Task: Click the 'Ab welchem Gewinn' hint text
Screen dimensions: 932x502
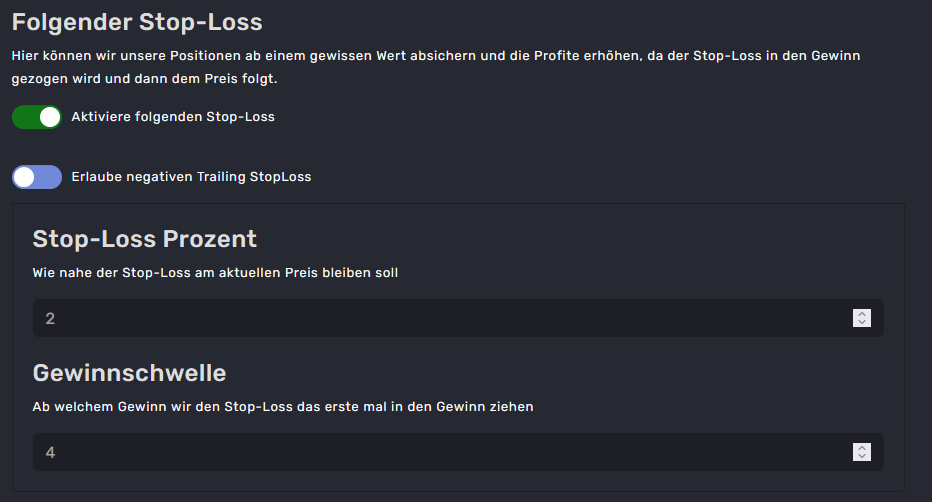Action: click(x=283, y=407)
